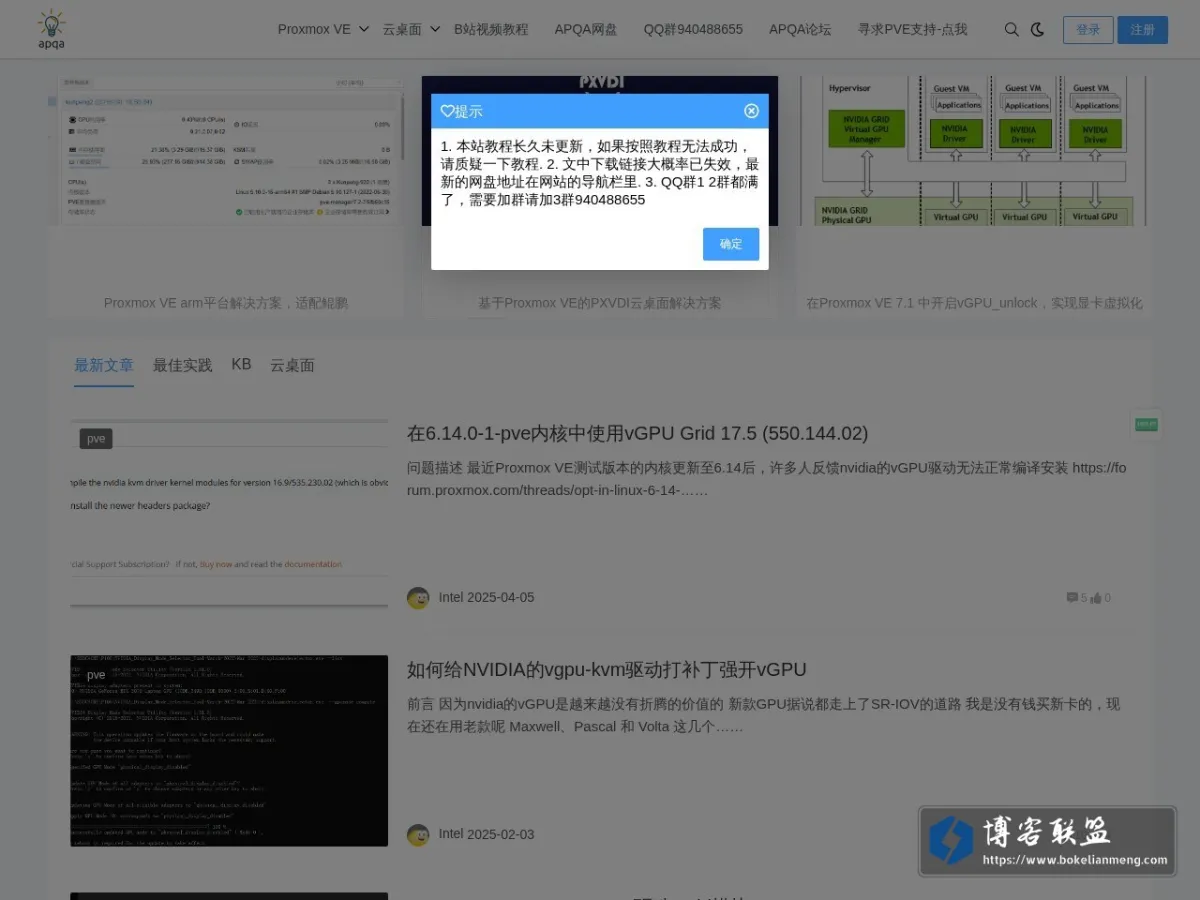Open article 在6.14.0-1-pve内核中使用vGPU Grid 17.5
The height and width of the screenshot is (900, 1200).
(637, 433)
